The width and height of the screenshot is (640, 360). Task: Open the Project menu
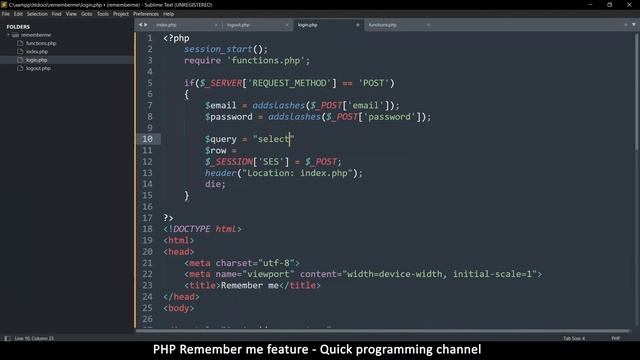click(121, 14)
